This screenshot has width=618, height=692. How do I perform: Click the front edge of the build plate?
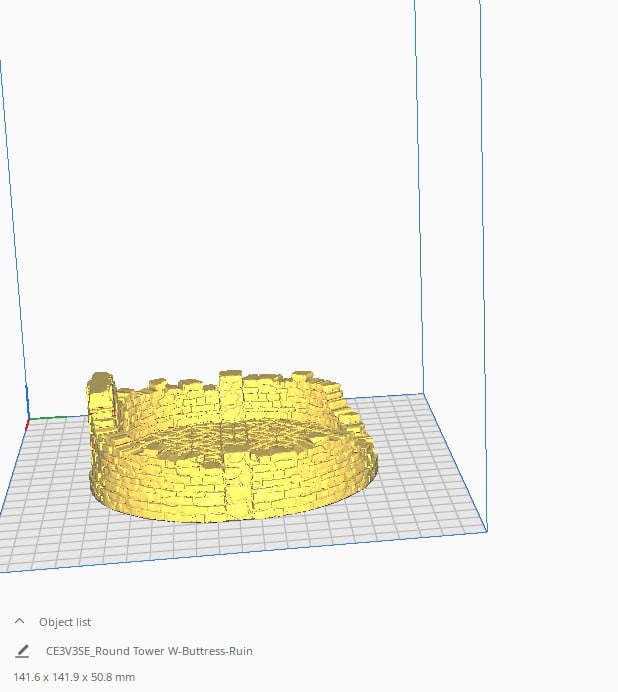point(243,552)
